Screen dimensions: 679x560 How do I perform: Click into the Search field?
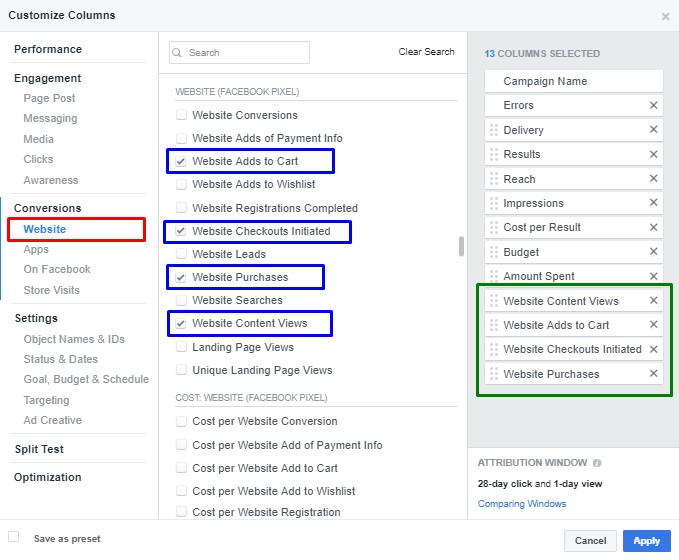tap(239, 52)
